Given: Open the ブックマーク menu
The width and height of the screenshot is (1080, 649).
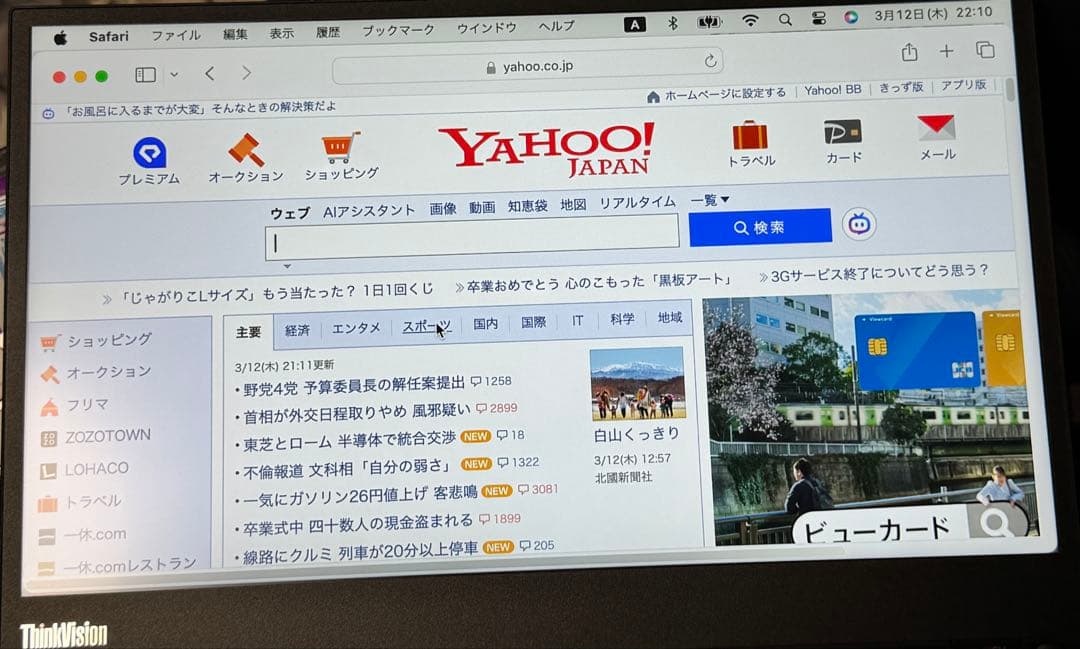Looking at the screenshot, I should (x=398, y=30).
